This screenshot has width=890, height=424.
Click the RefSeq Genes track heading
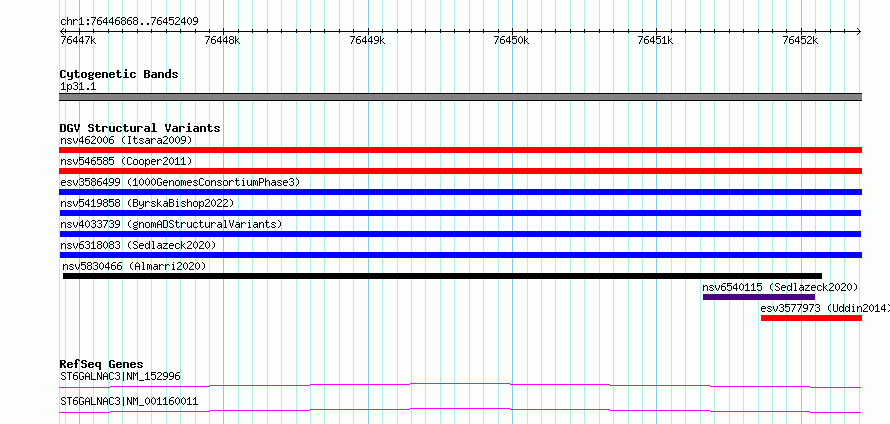coord(102,364)
